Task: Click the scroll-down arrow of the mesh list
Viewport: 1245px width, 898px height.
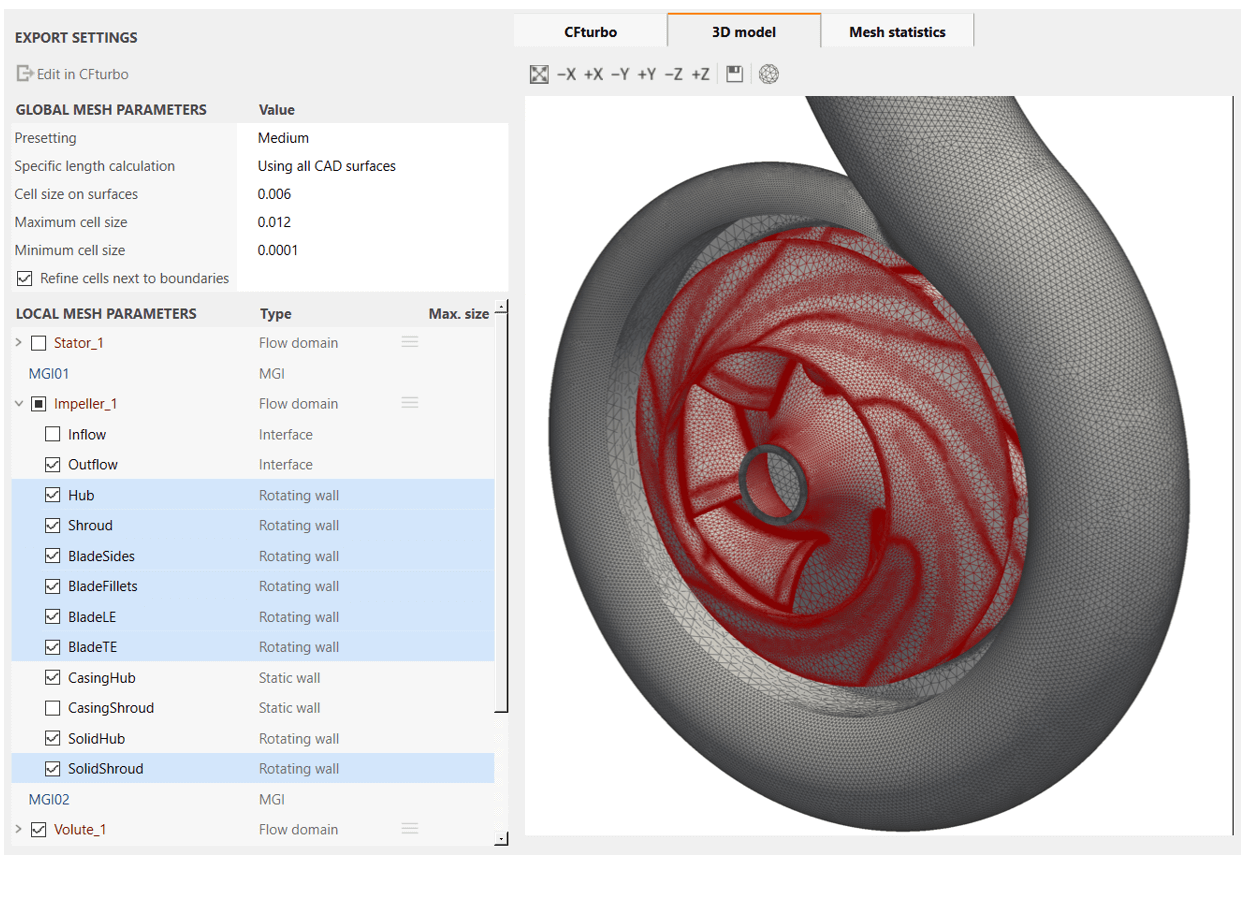Action: [x=502, y=839]
